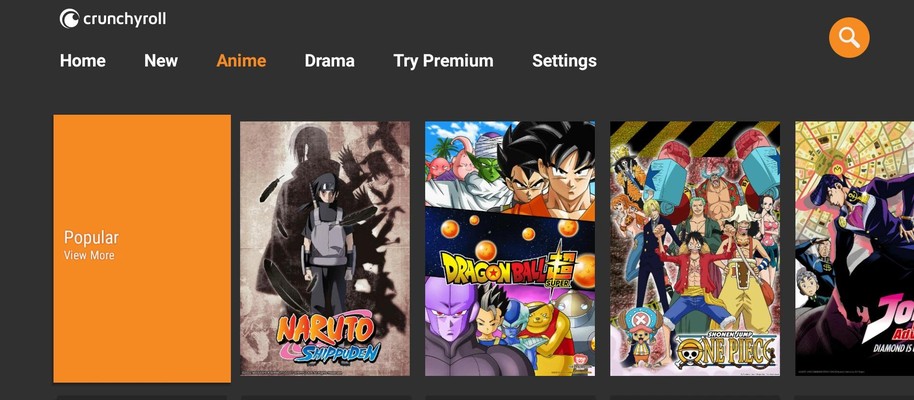
Task: Go to the Home tab
Action: [x=83, y=61]
